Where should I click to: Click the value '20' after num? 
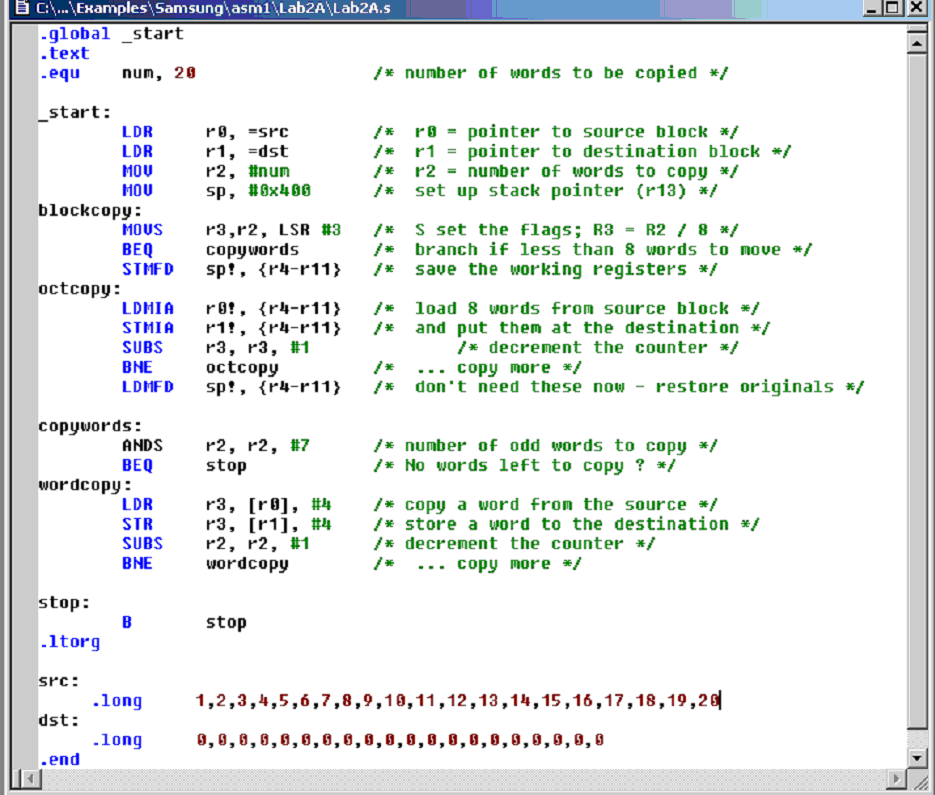[x=185, y=73]
